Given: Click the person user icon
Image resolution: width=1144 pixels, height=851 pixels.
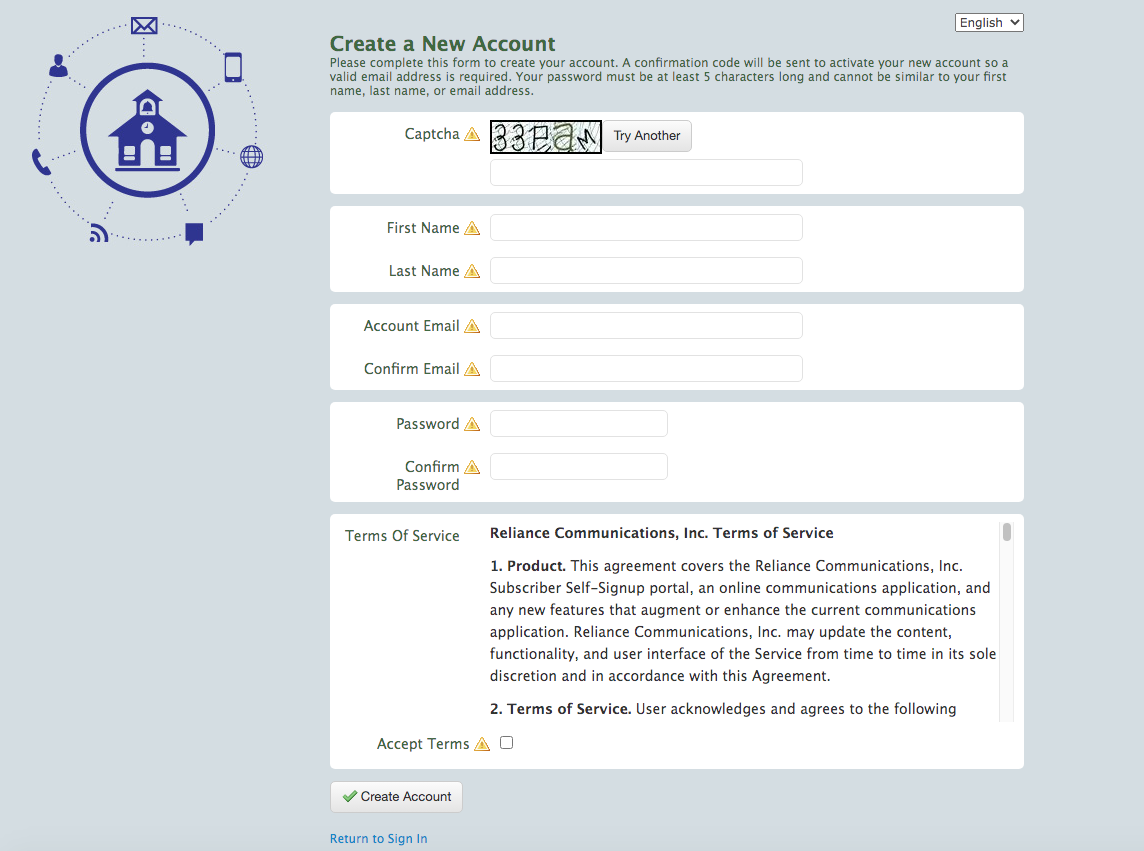Looking at the screenshot, I should click(x=58, y=67).
